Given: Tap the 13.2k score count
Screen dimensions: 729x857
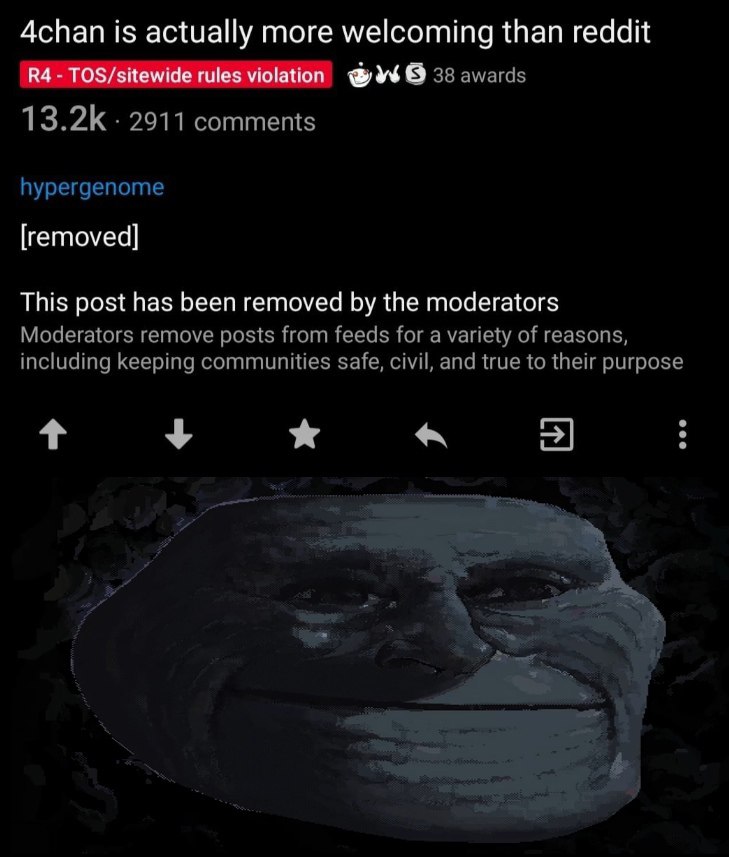Looking at the screenshot, I should 63,119.
